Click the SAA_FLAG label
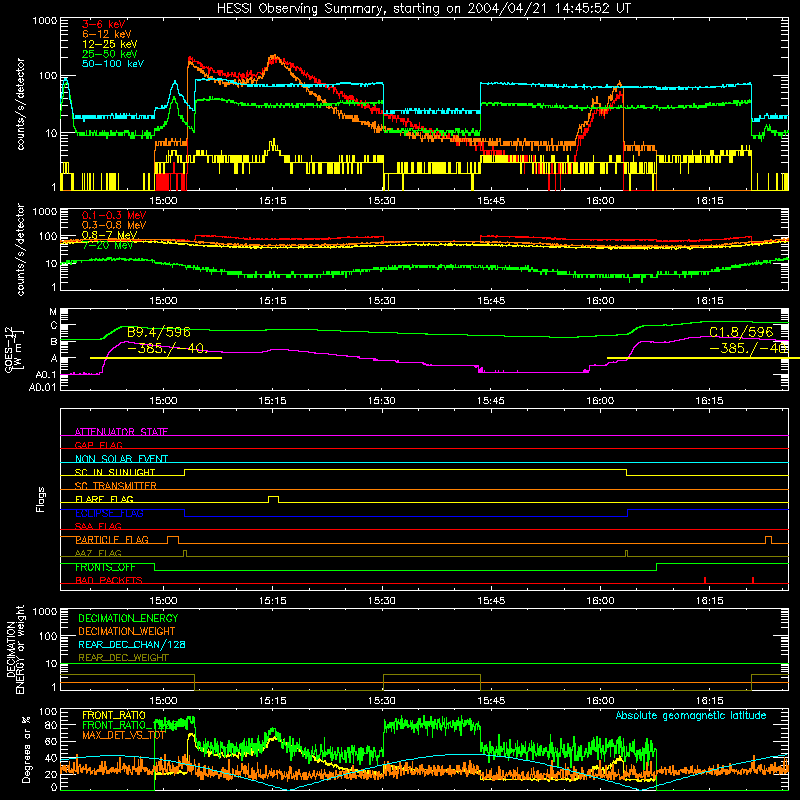 [98, 526]
